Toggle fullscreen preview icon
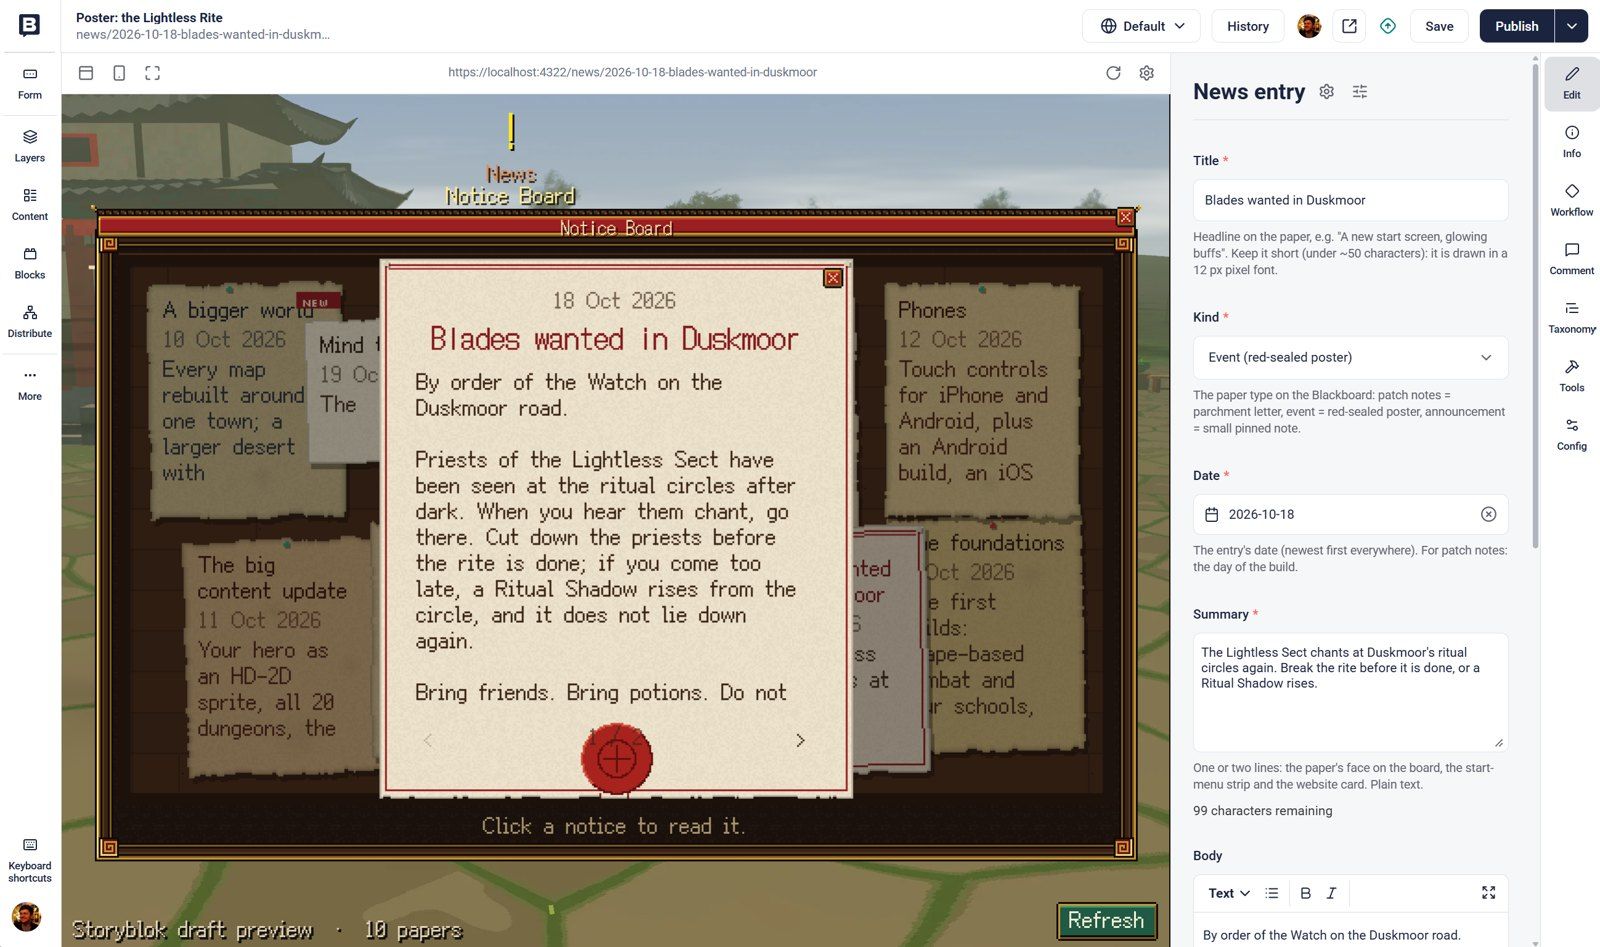Image resolution: width=1600 pixels, height=947 pixels. (152, 73)
